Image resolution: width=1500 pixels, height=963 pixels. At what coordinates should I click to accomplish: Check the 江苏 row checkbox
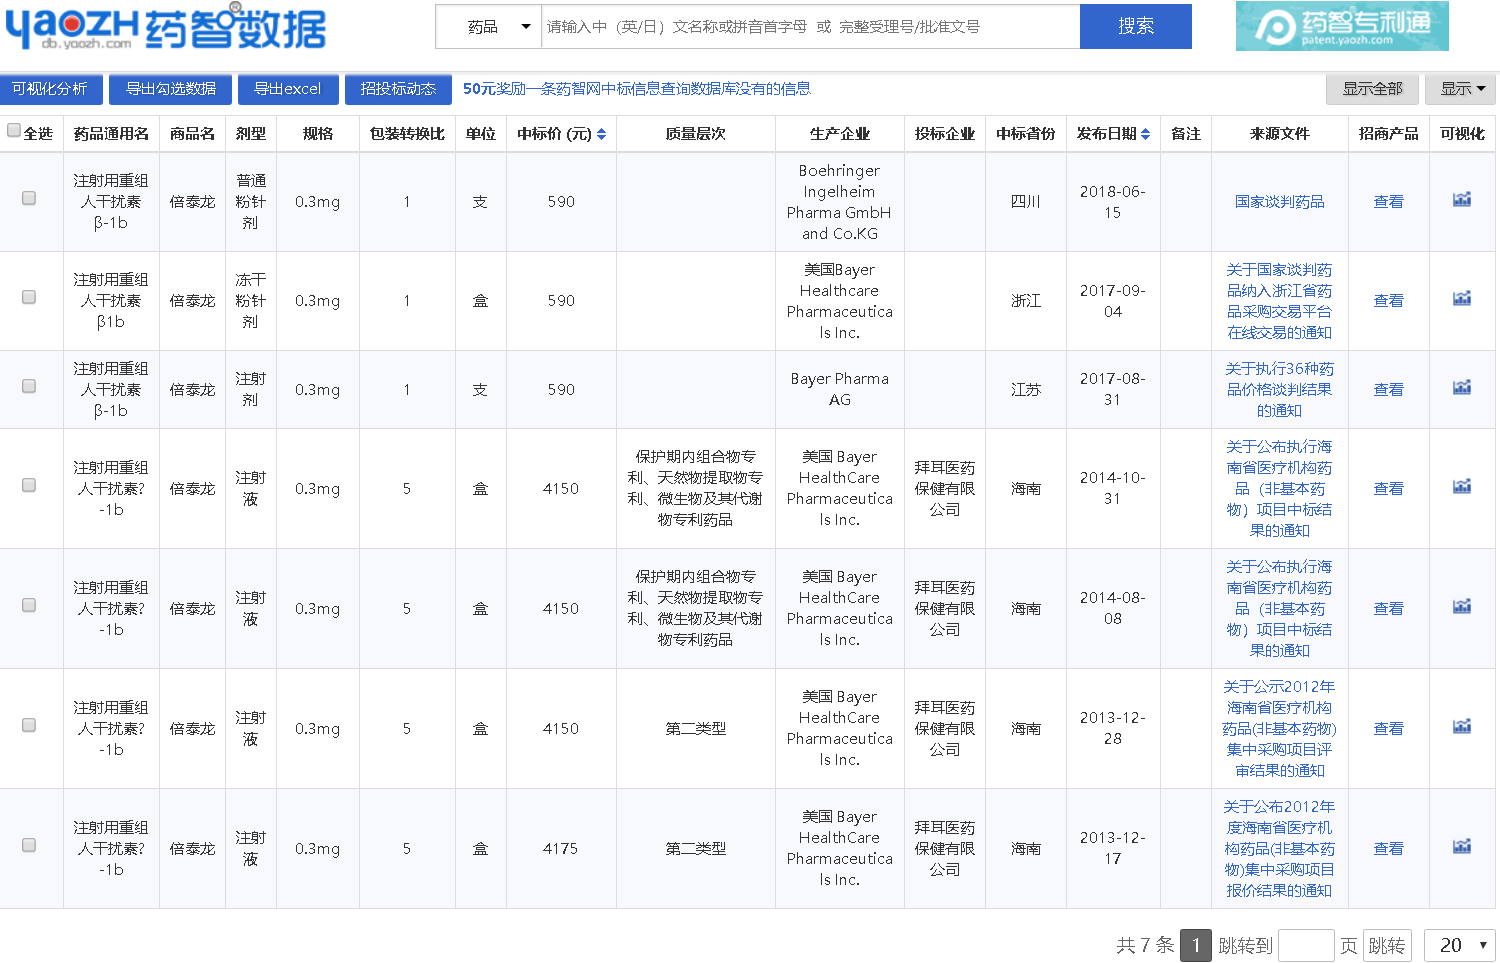29,386
